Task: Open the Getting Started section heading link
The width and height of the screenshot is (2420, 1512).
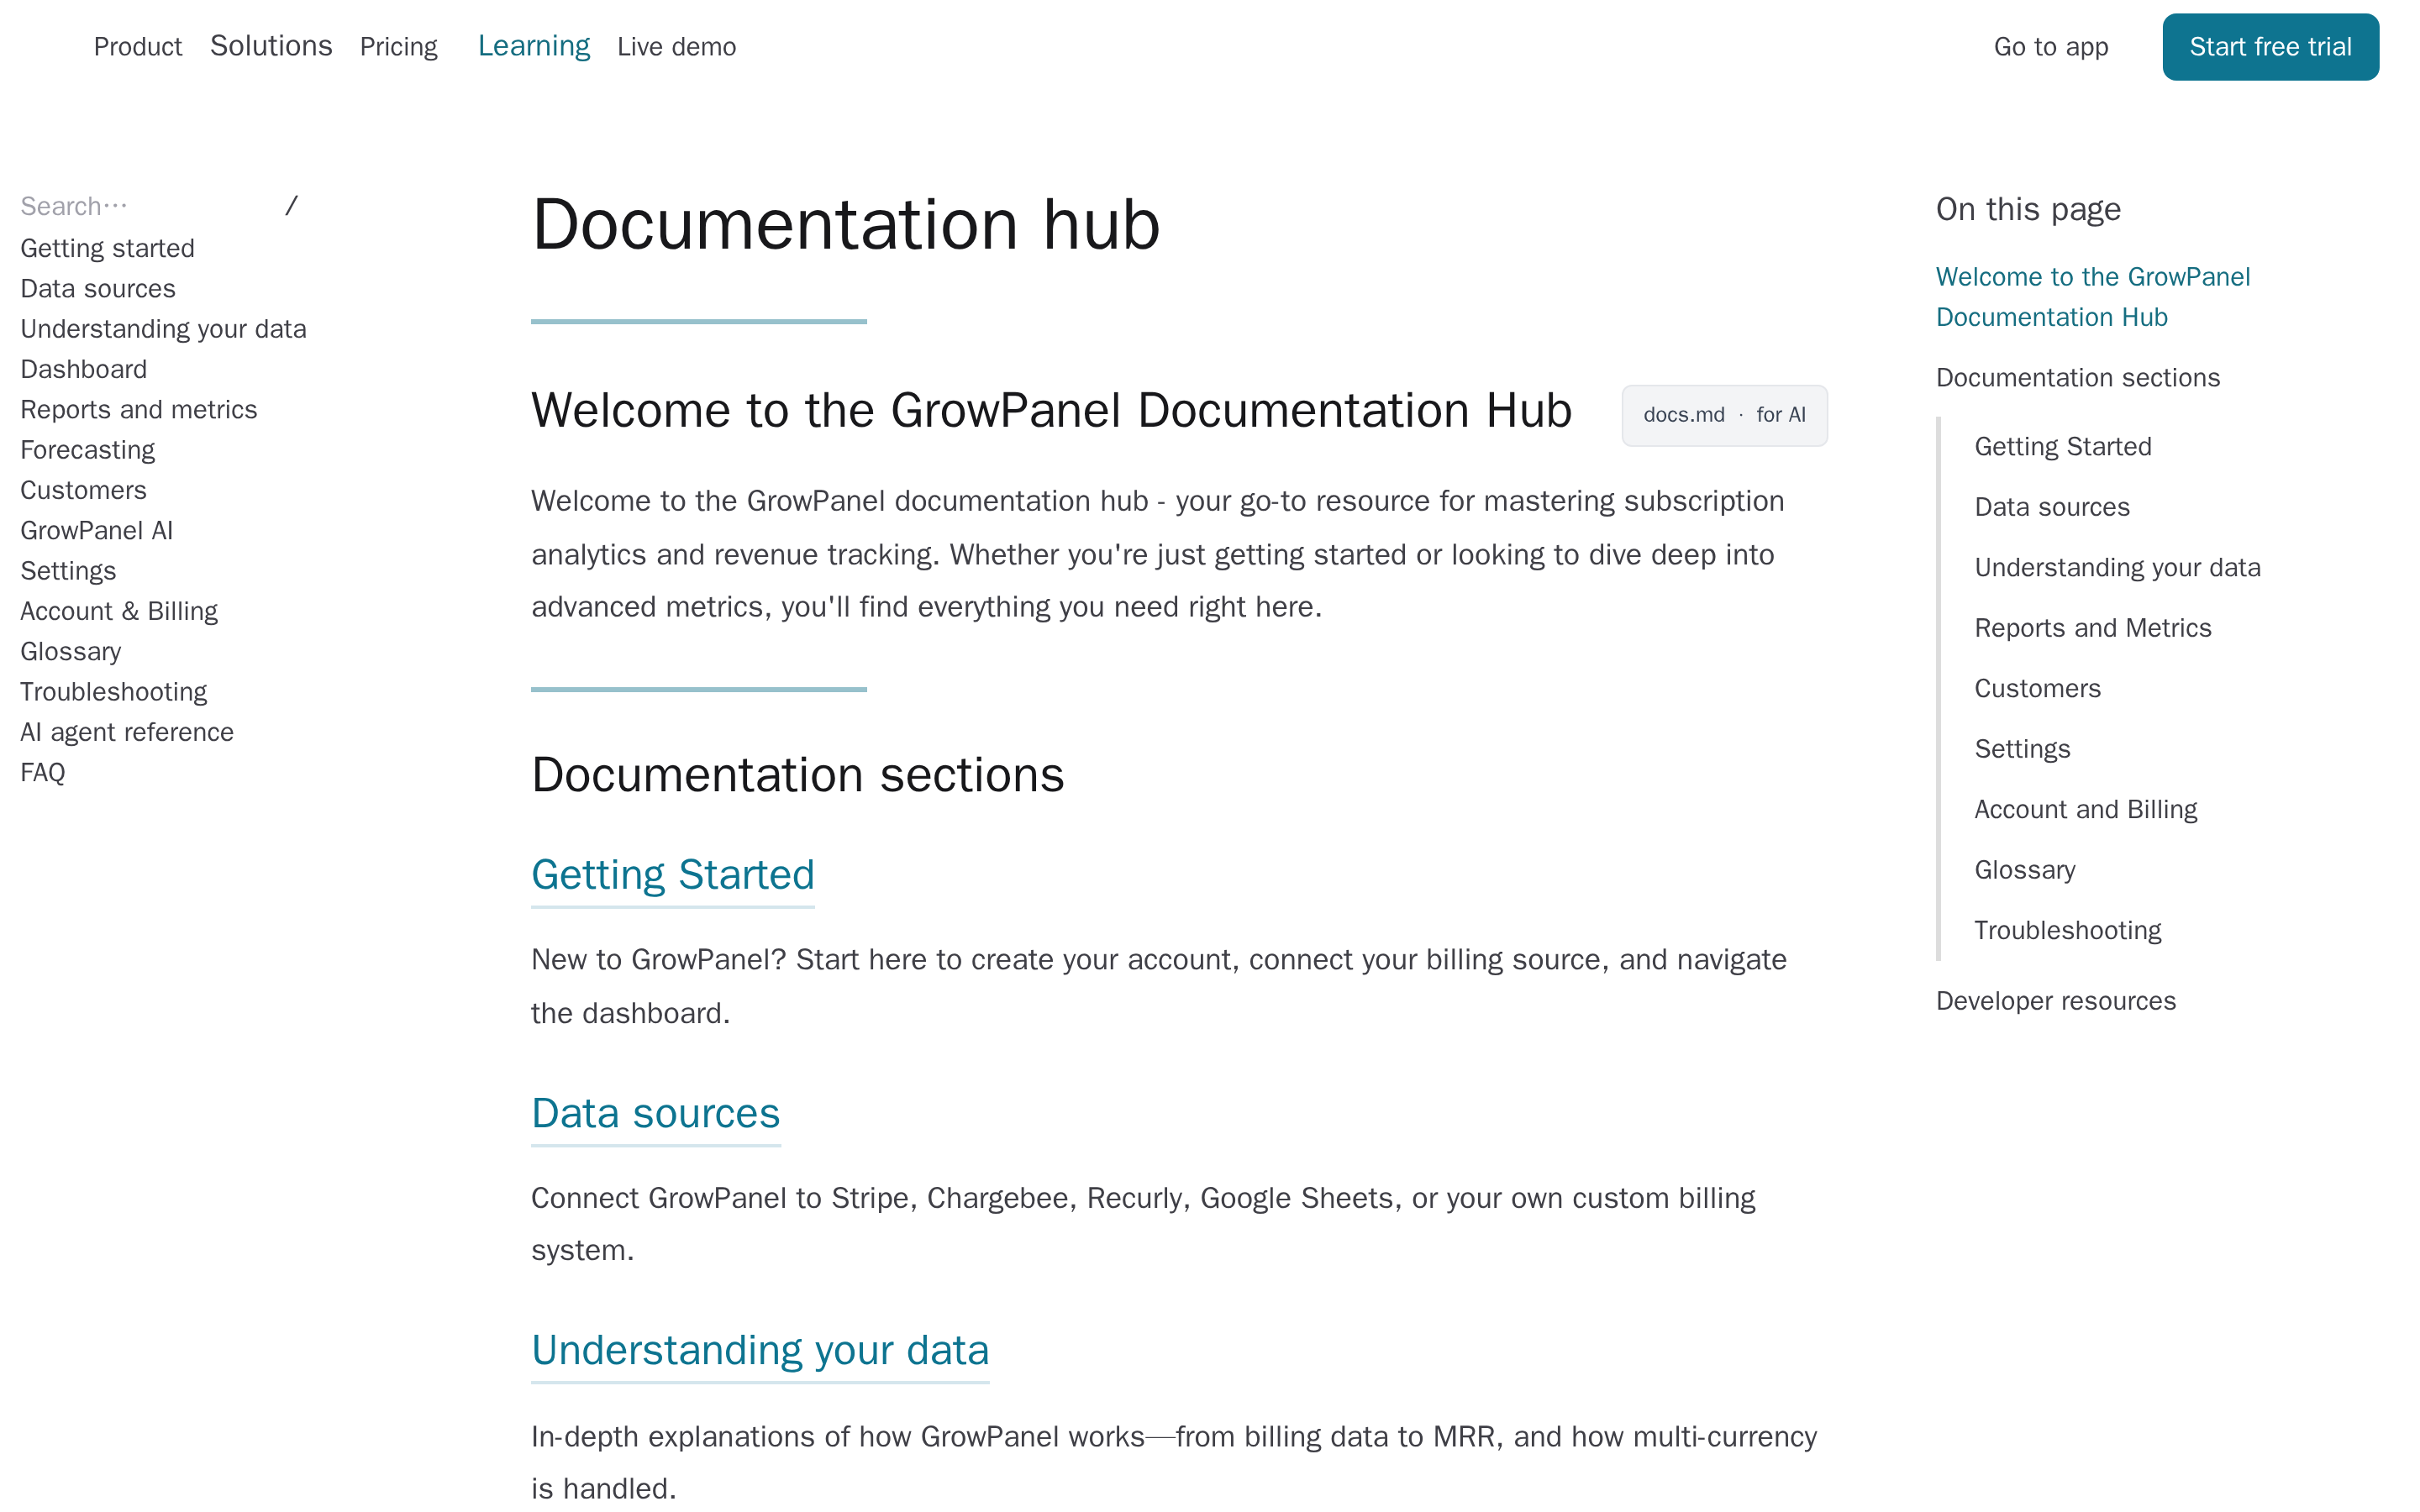Action: (673, 875)
